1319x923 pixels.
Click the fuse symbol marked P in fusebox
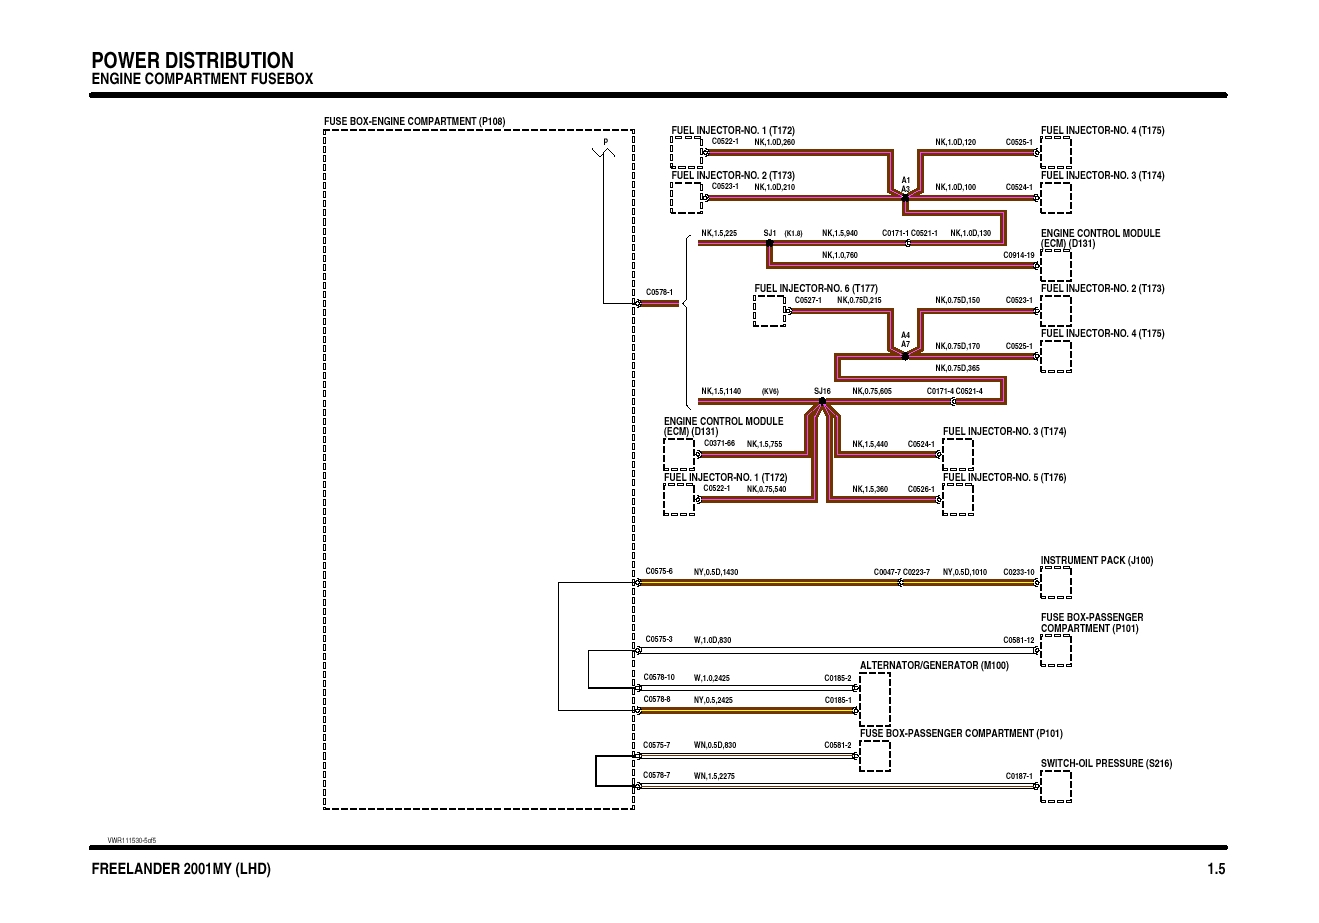tap(603, 151)
